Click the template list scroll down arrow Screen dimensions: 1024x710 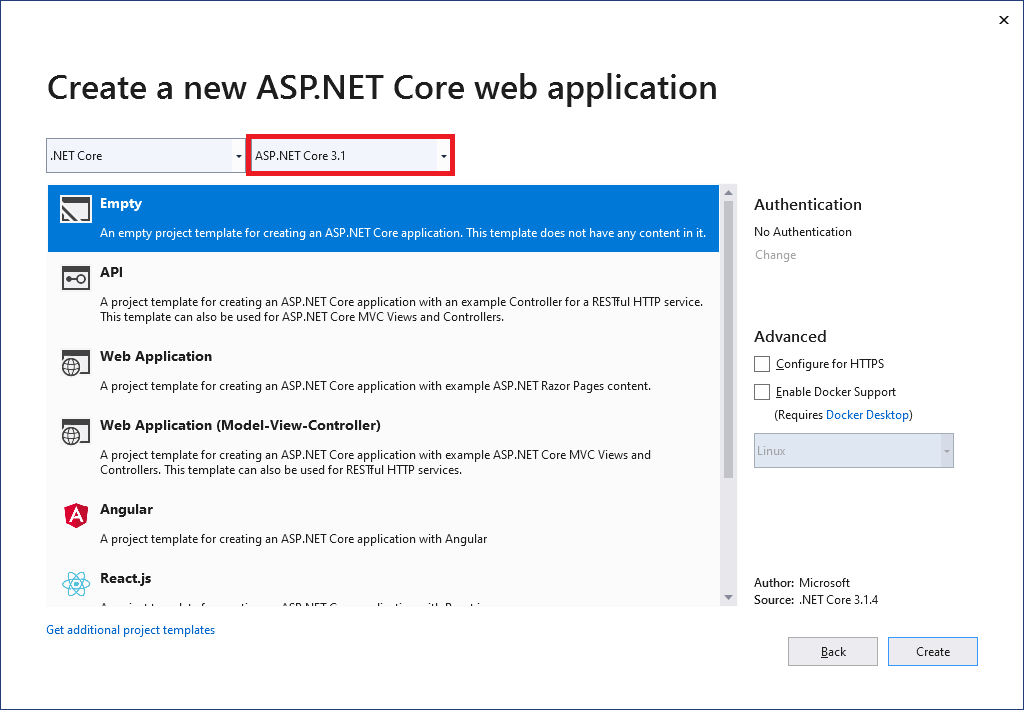tap(728, 598)
